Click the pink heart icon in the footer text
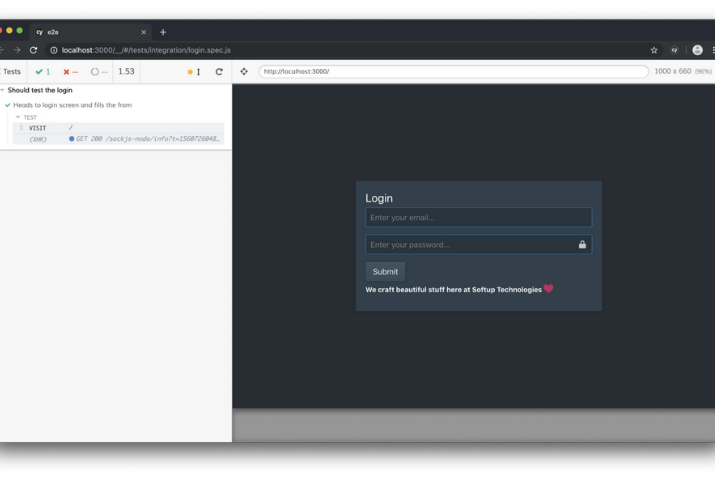The image size is (715, 480). coord(548,289)
